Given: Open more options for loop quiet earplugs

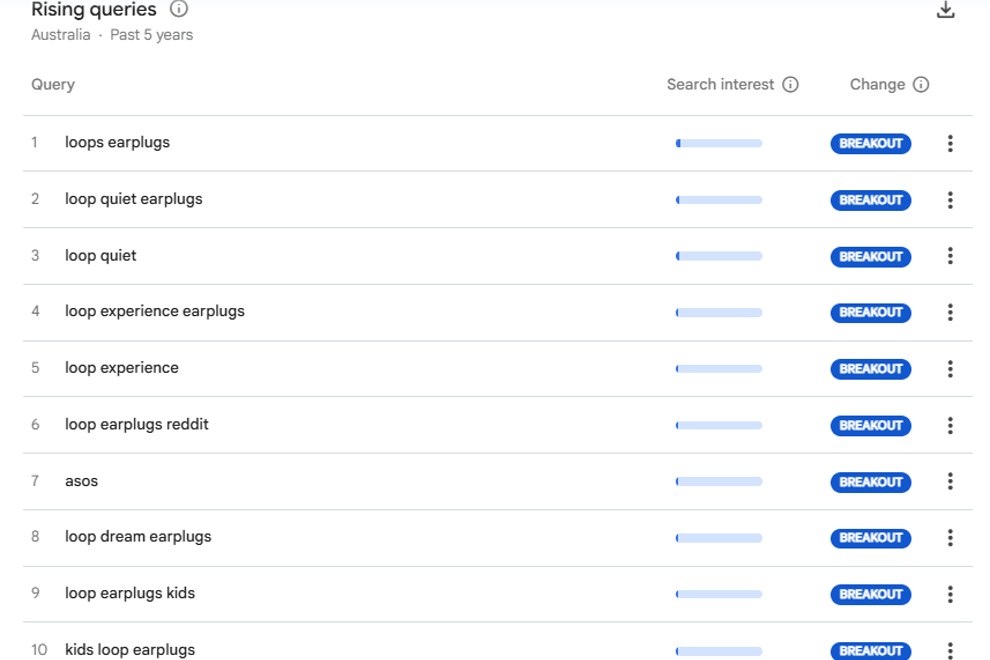Looking at the screenshot, I should coord(950,200).
